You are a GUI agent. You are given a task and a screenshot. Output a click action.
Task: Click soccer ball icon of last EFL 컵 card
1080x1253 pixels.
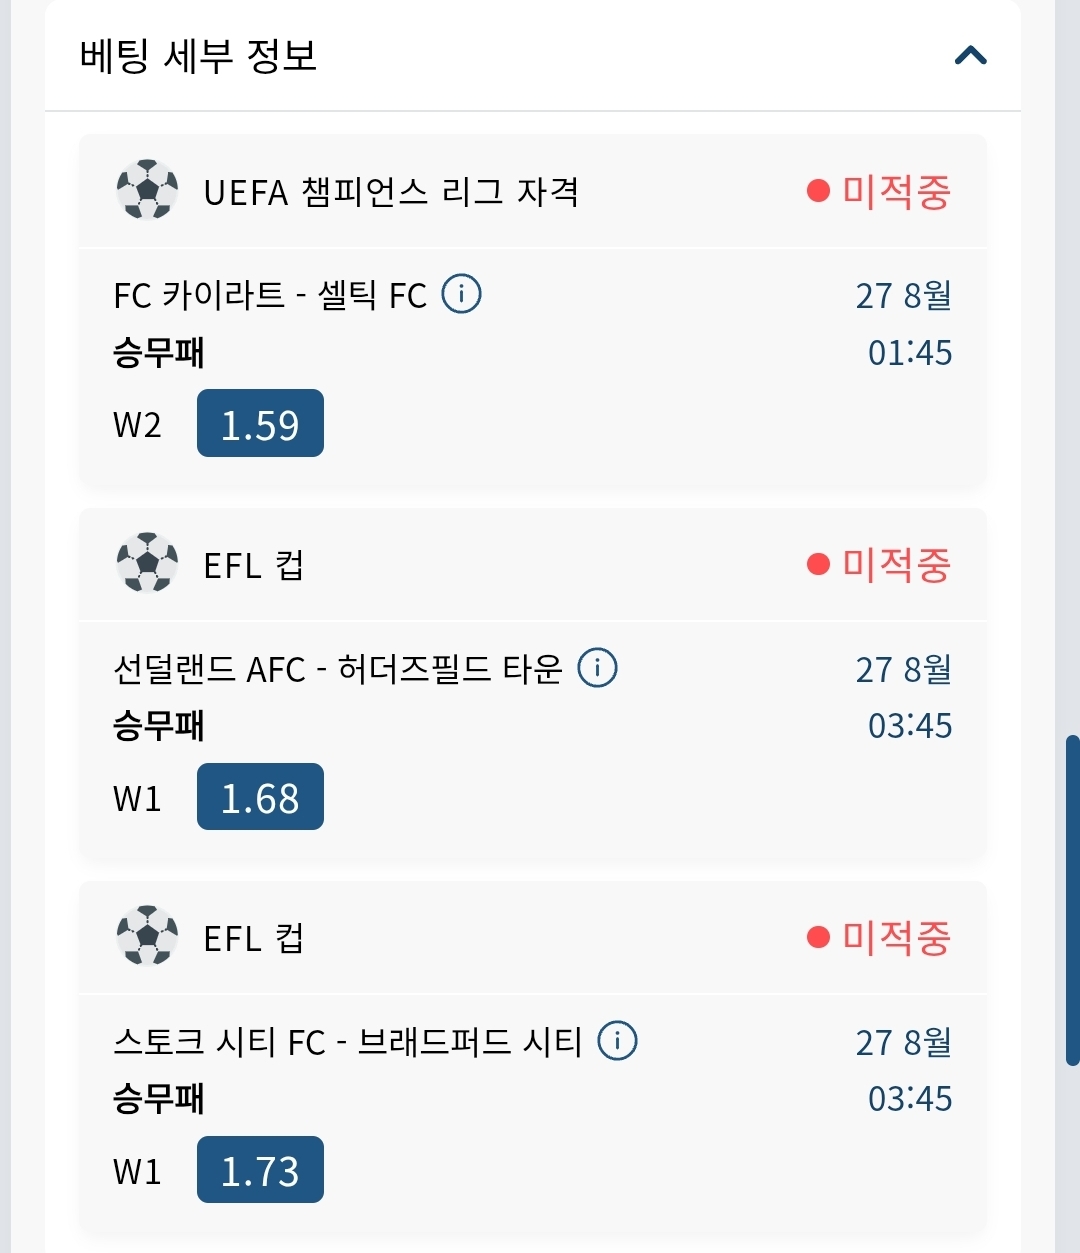click(x=148, y=936)
